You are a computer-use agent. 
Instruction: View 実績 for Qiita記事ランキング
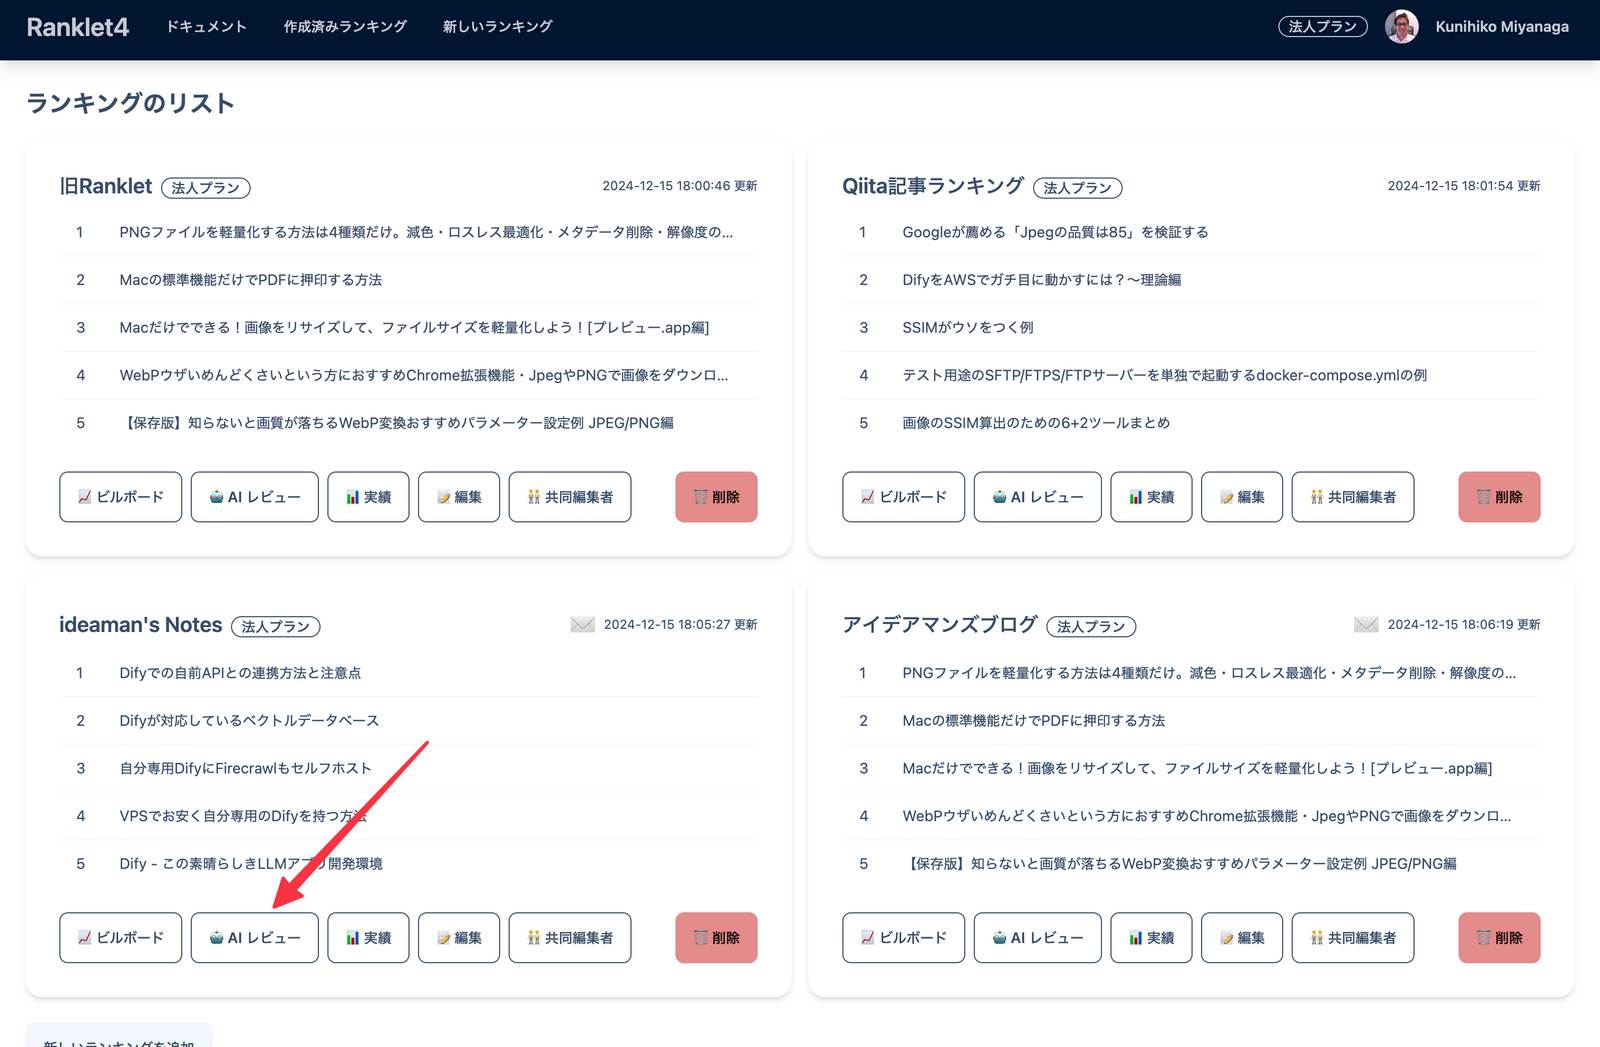point(1151,497)
